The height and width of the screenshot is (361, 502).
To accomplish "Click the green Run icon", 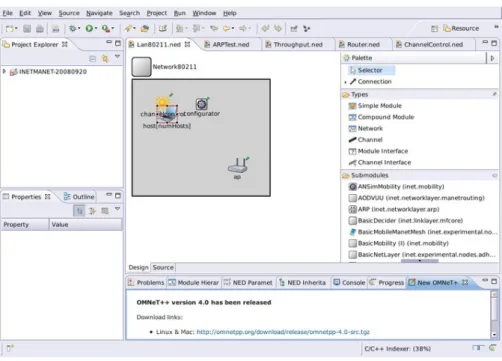I will tap(89, 29).
